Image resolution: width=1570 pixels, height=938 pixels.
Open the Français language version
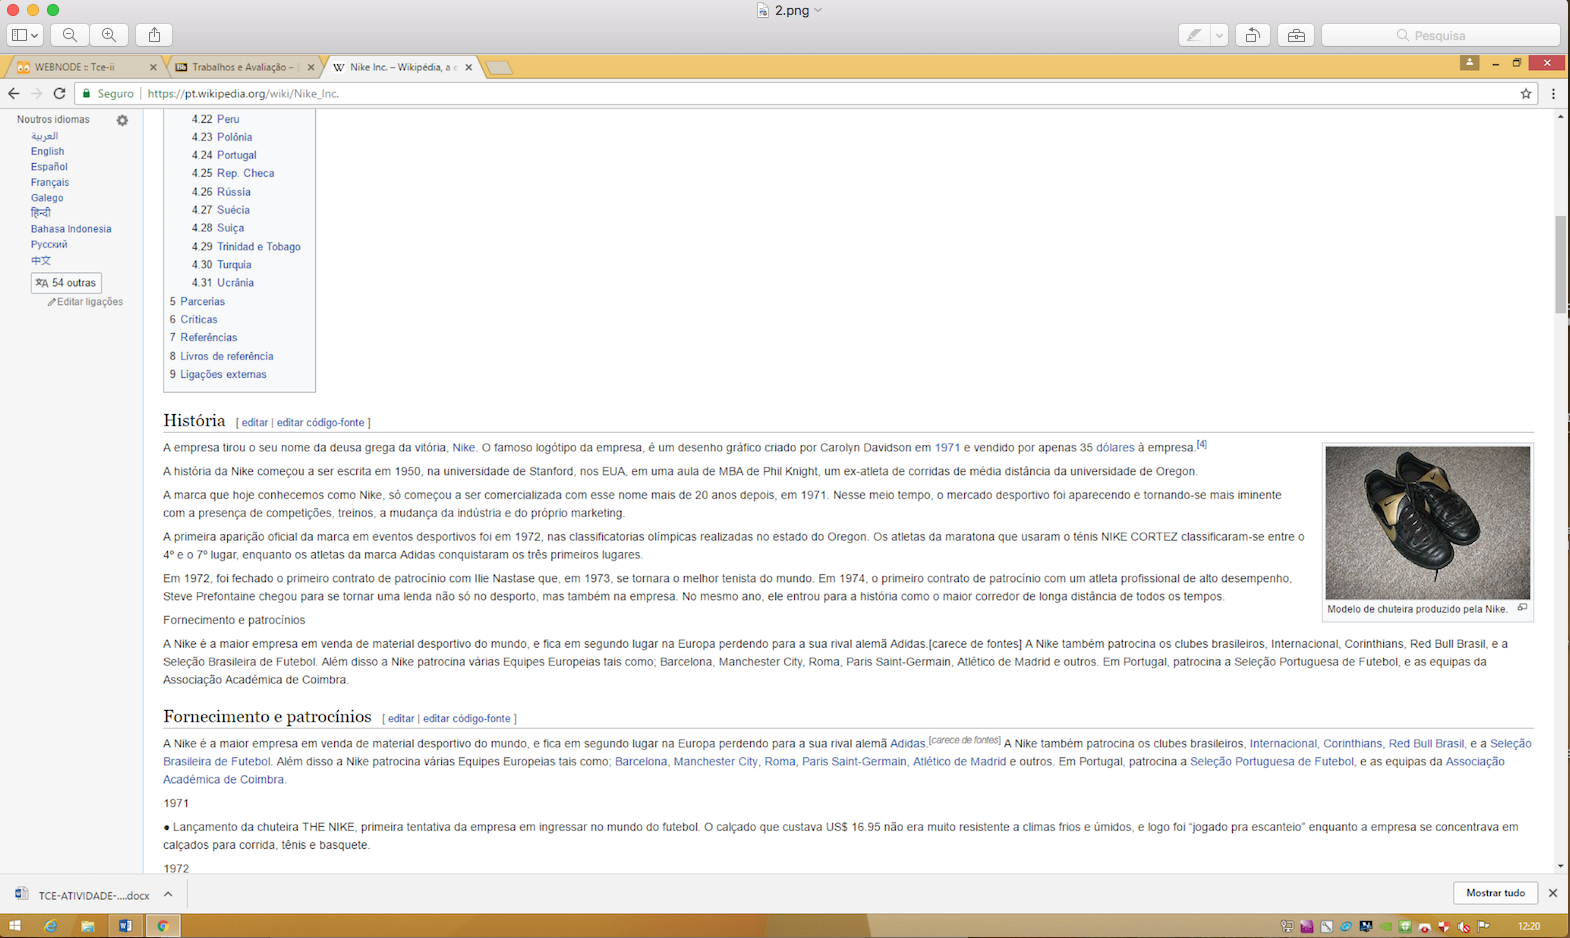tap(50, 182)
